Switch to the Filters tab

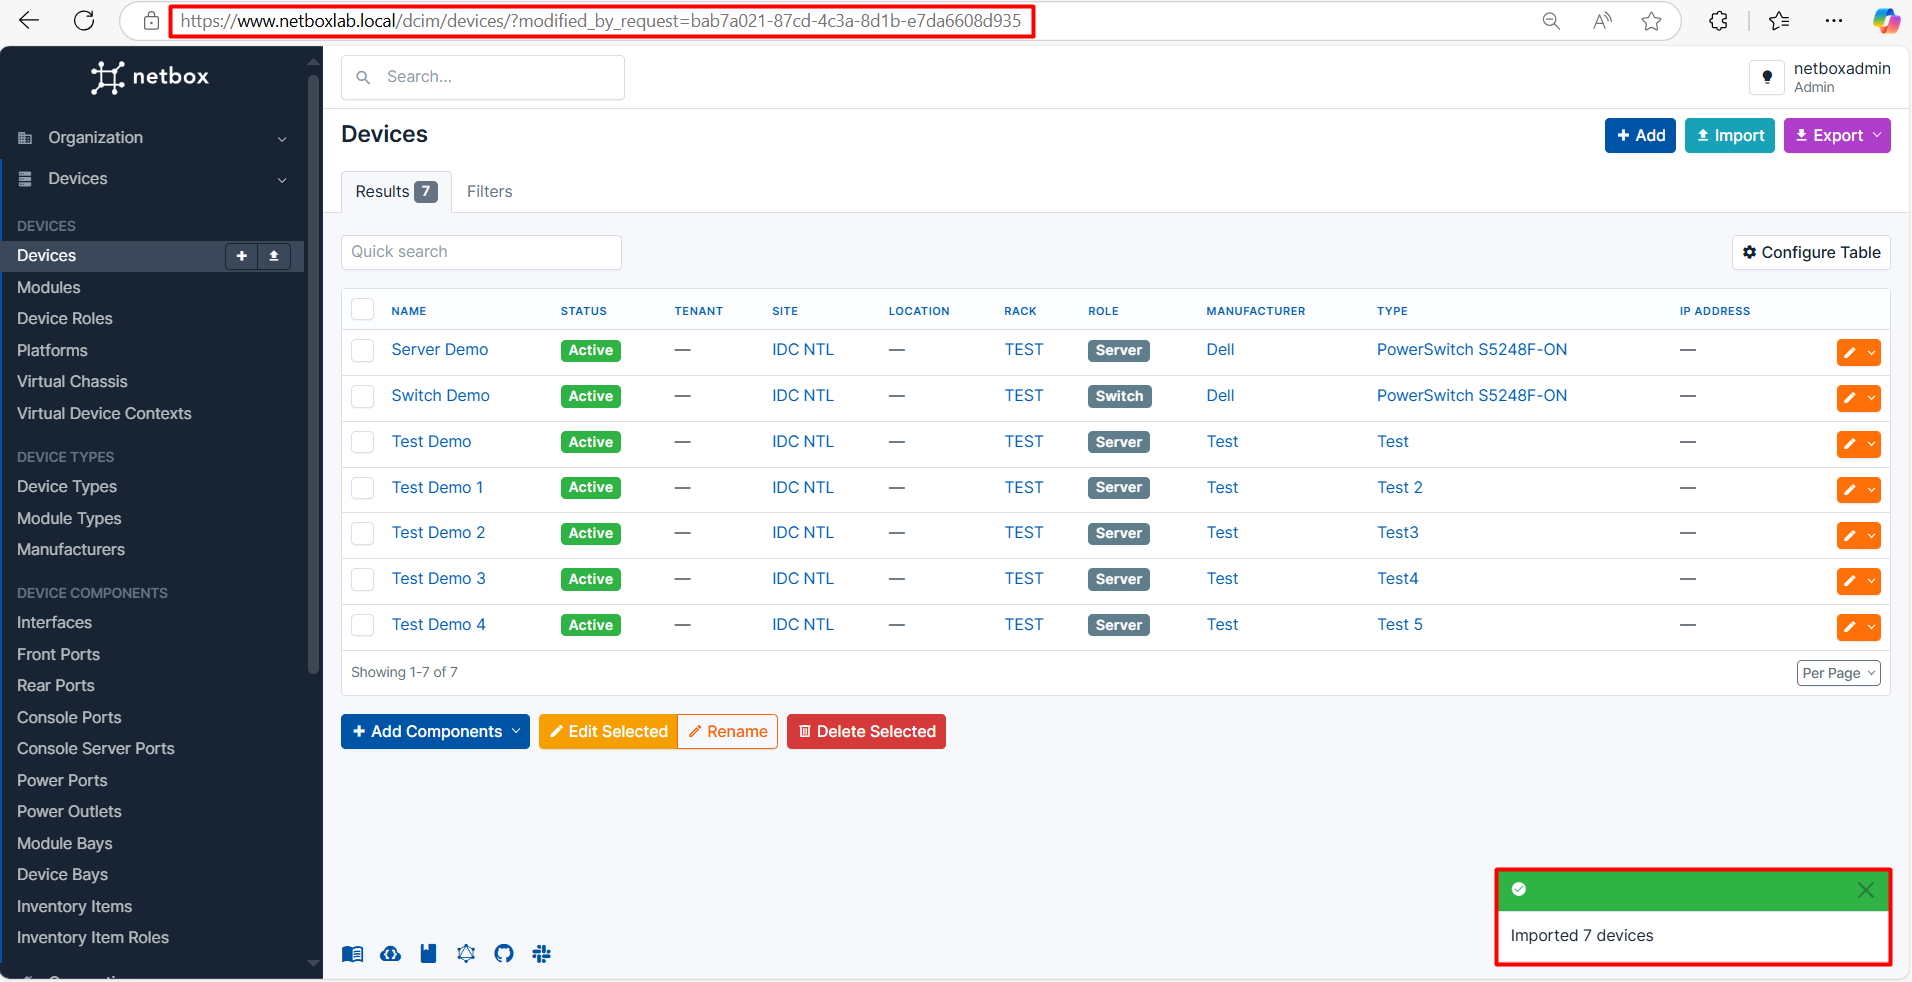[x=490, y=192]
